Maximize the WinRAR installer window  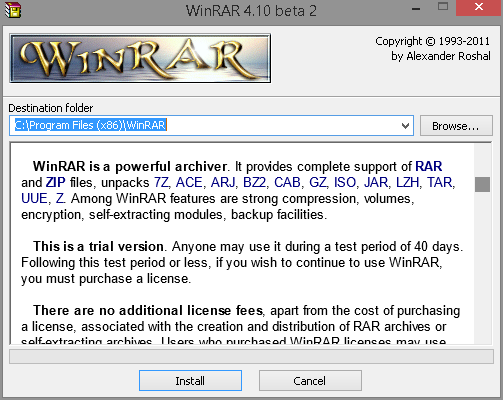point(443,7)
